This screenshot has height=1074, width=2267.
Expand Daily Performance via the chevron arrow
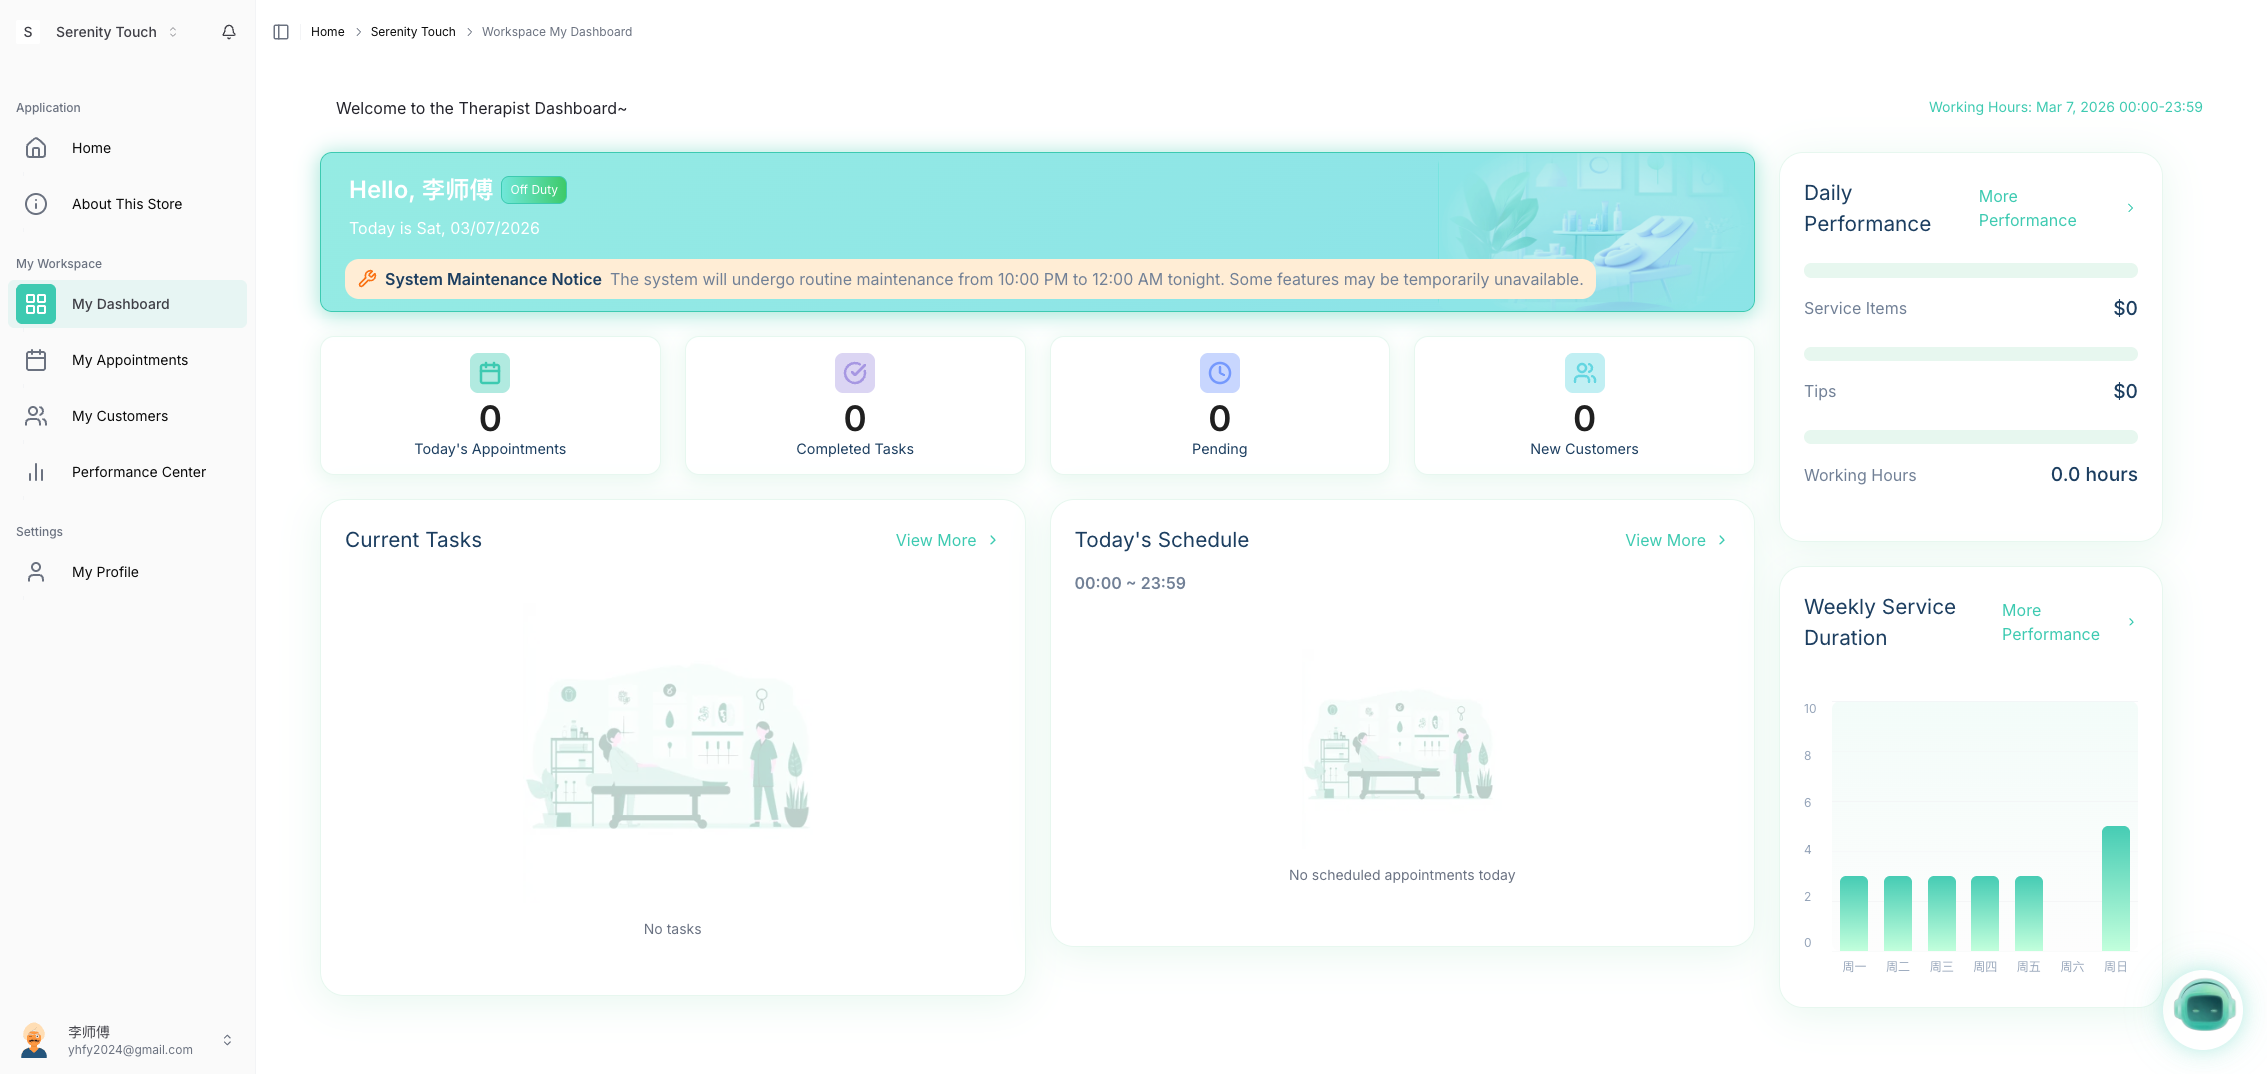tap(2130, 208)
